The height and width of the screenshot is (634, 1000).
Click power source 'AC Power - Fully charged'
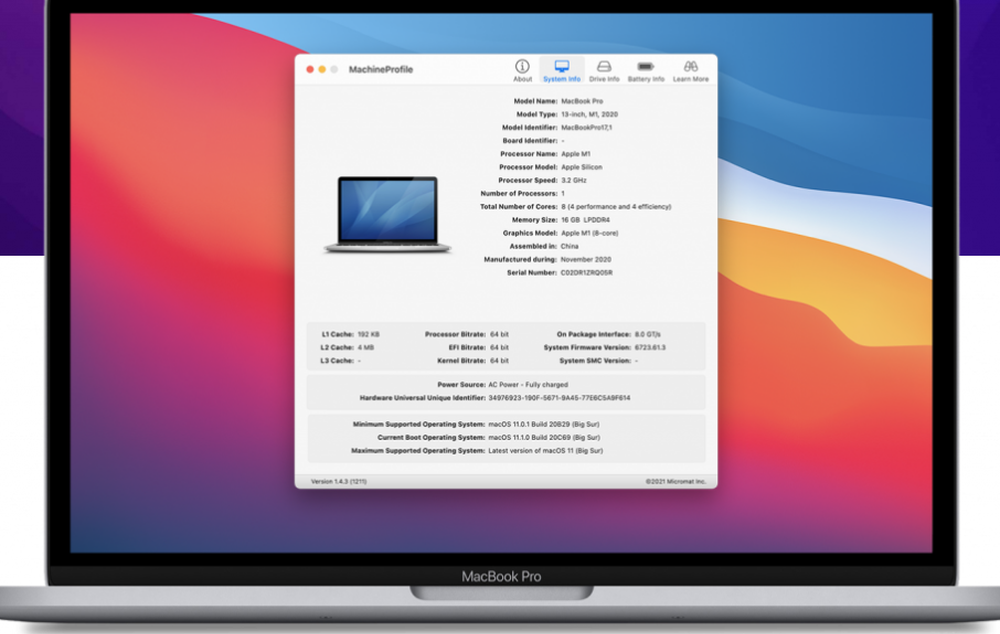(528, 385)
